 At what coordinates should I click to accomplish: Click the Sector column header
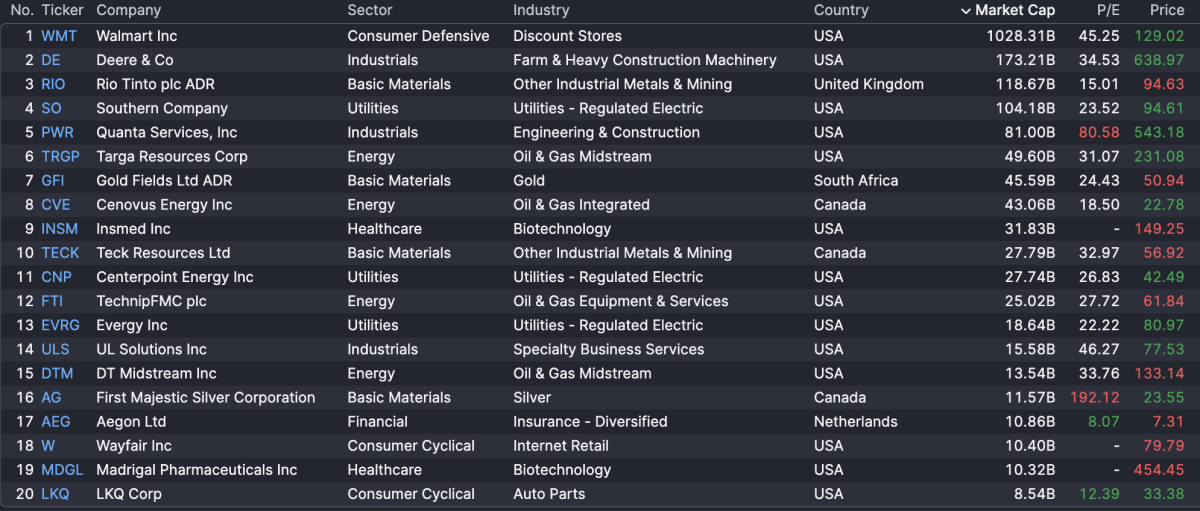click(370, 10)
